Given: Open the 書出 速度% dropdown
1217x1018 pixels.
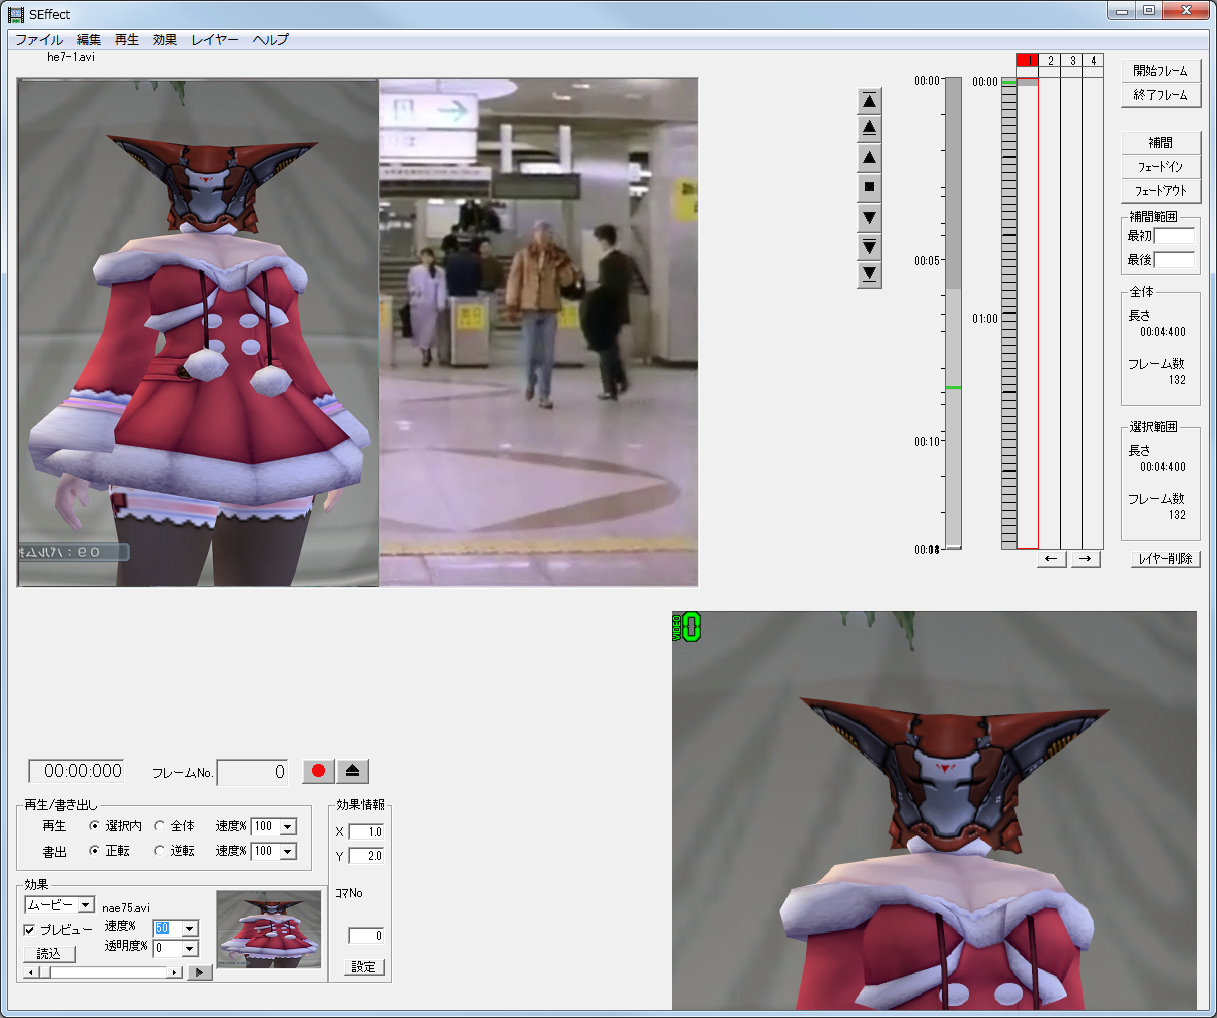Looking at the screenshot, I should click(288, 851).
